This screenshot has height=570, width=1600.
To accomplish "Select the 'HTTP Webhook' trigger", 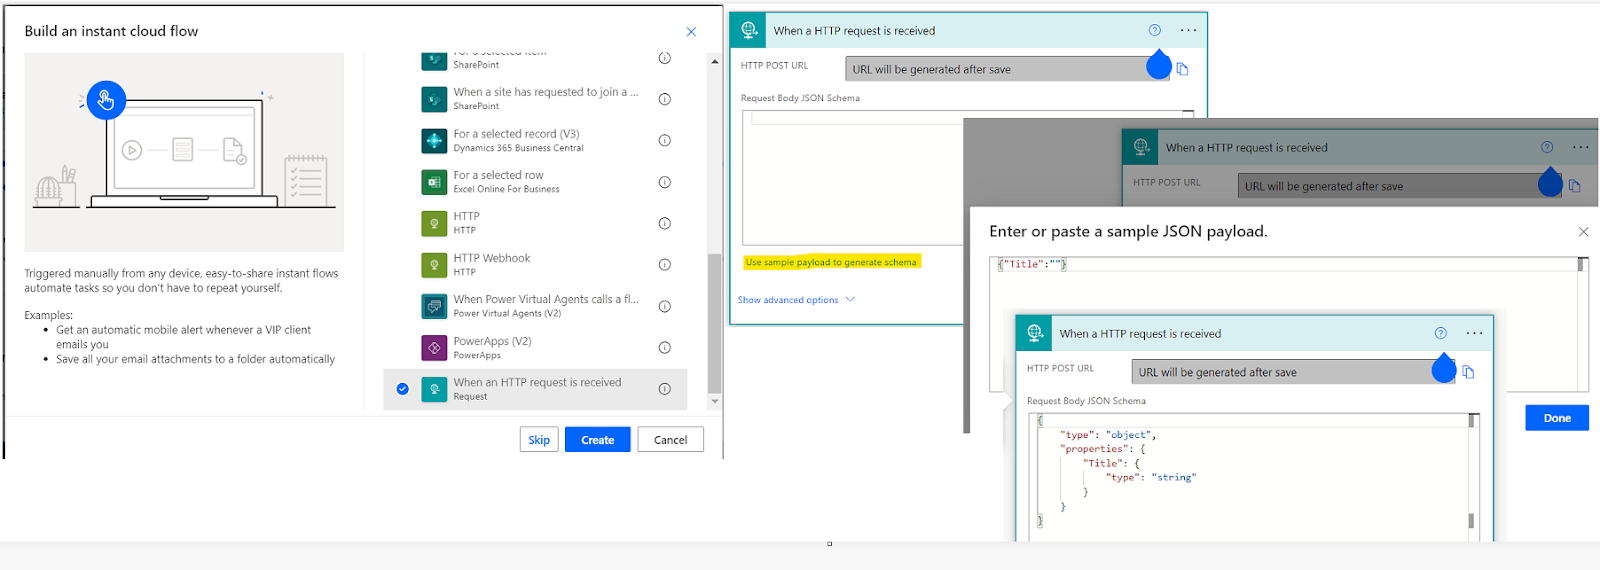I will coord(535,265).
